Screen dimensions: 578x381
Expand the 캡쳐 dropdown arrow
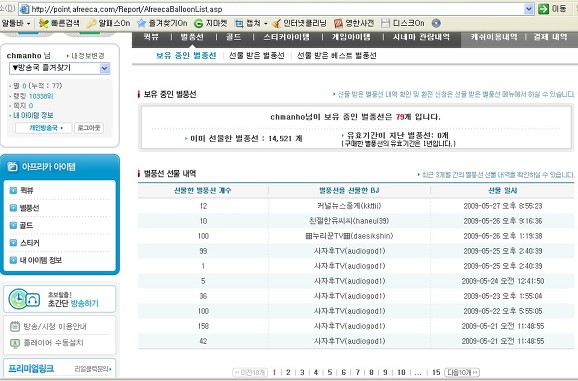pyautogui.click(x=265, y=24)
